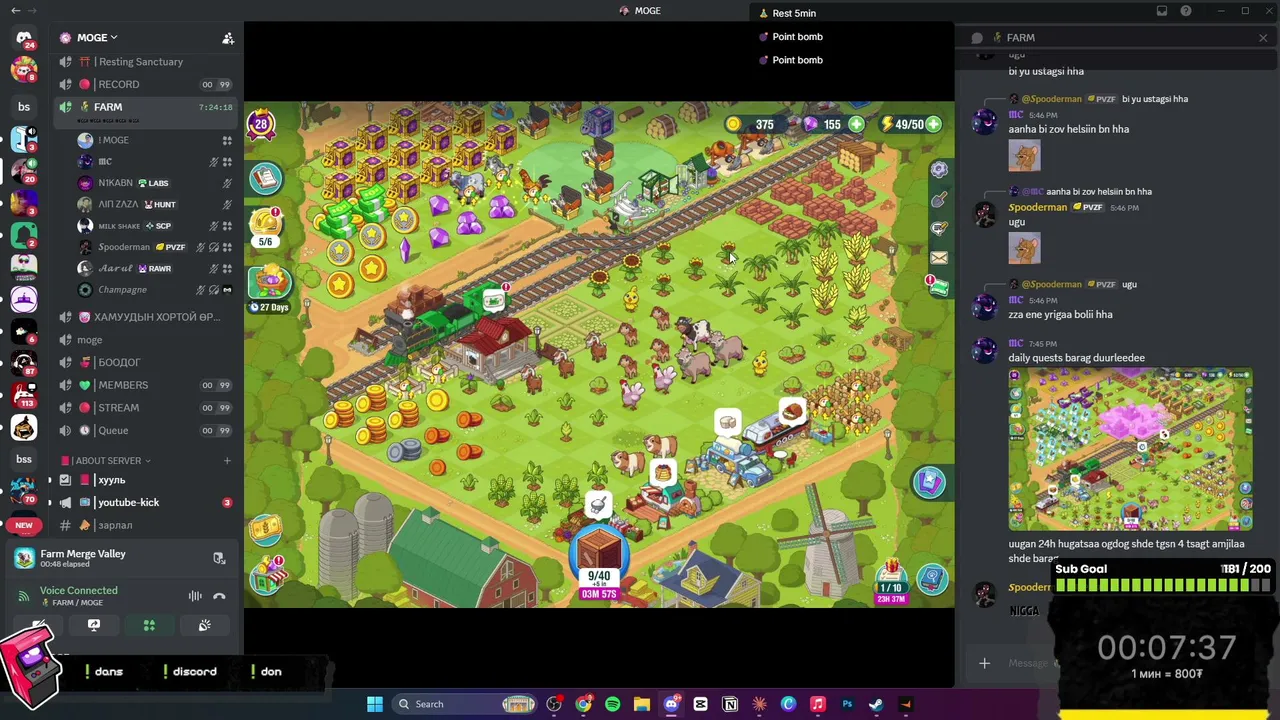The height and width of the screenshot is (720, 1280).
Task: Select user MILK SHAKE in voice list
Action: point(155,226)
